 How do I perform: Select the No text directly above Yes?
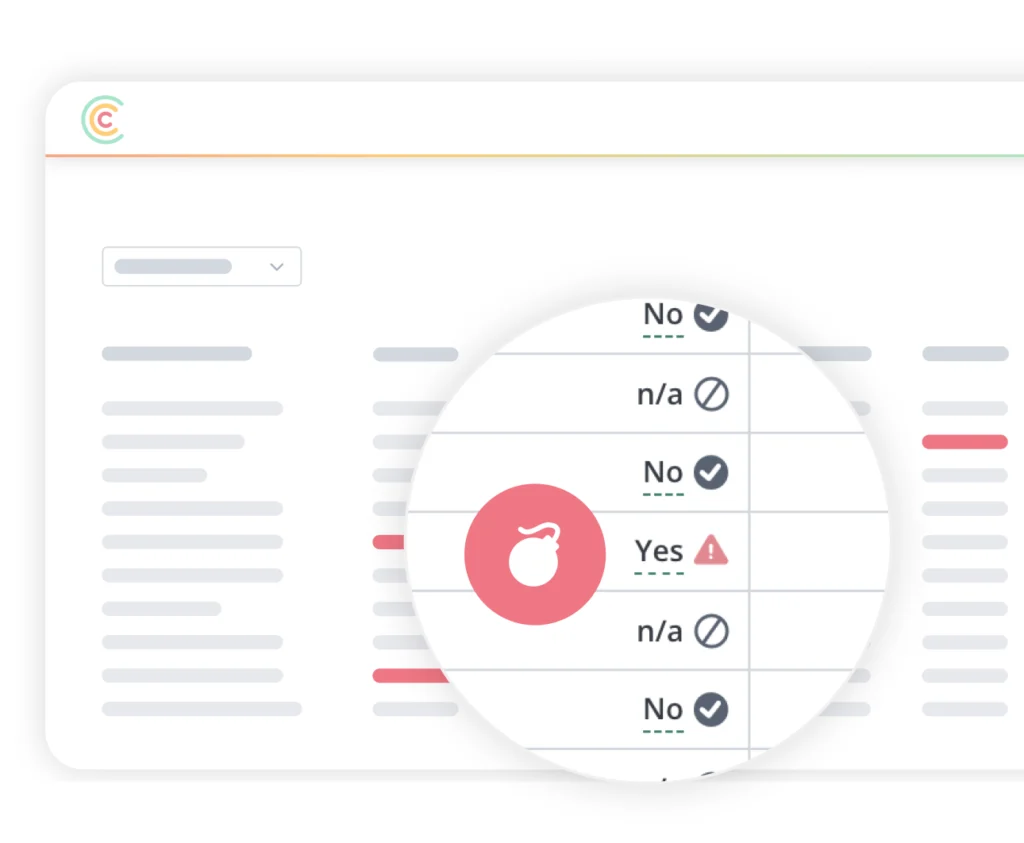click(x=663, y=472)
